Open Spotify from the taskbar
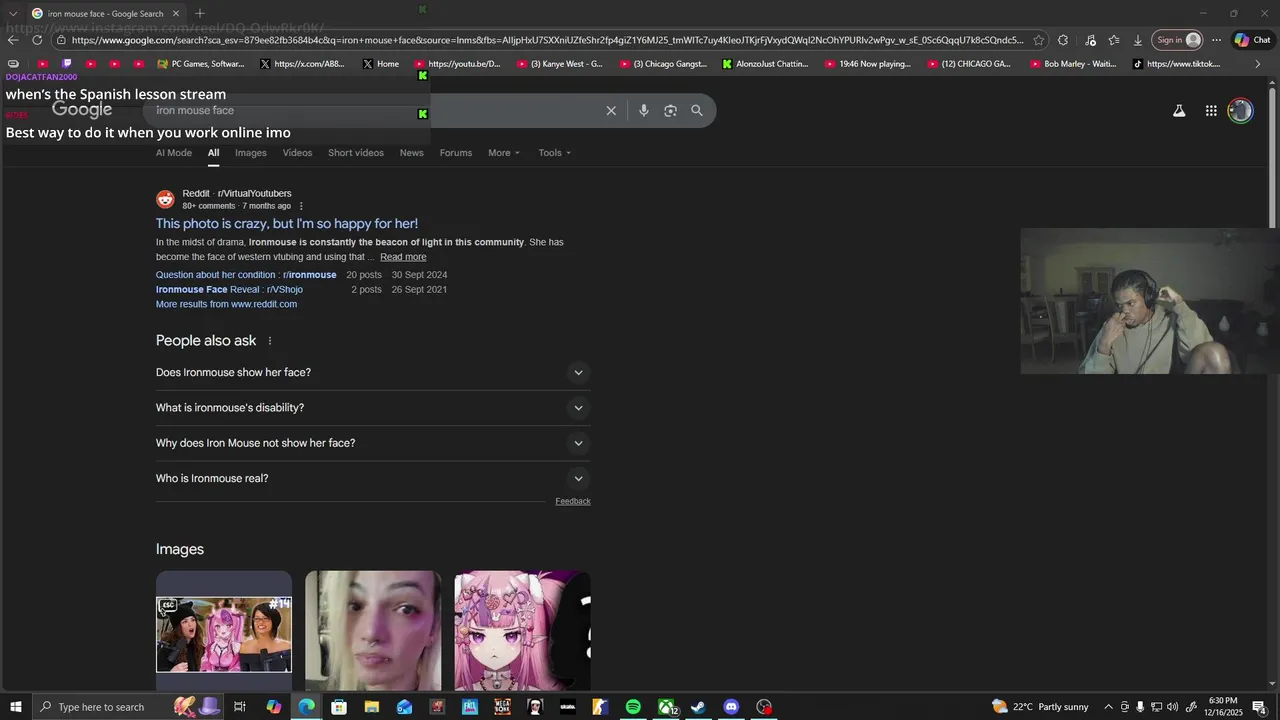Image resolution: width=1280 pixels, height=720 pixels. (x=633, y=707)
